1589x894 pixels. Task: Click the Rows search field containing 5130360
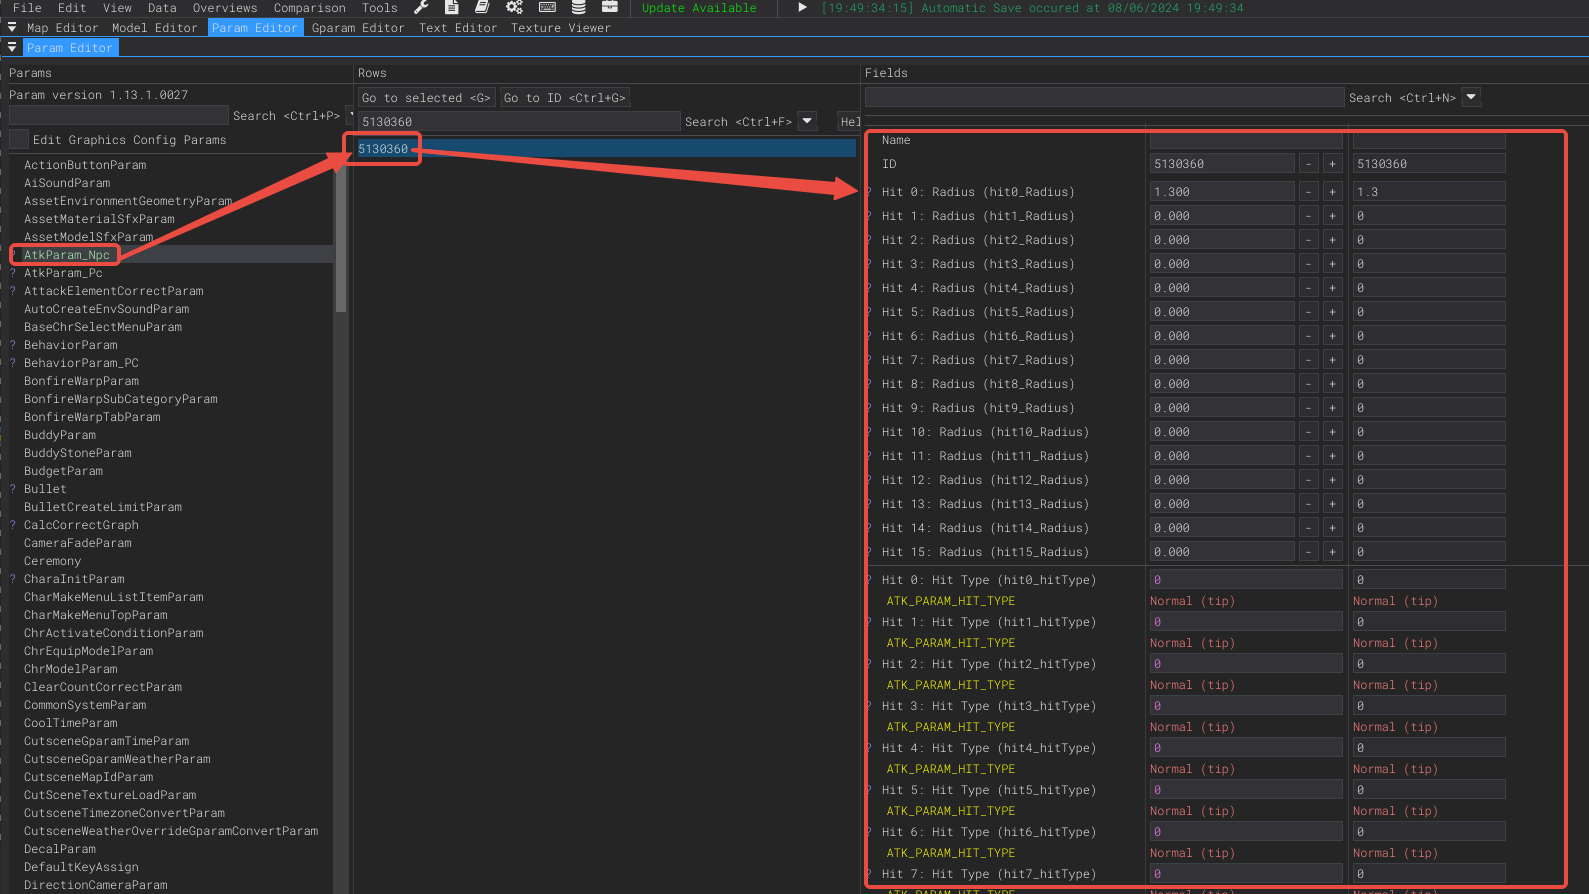[x=519, y=121]
